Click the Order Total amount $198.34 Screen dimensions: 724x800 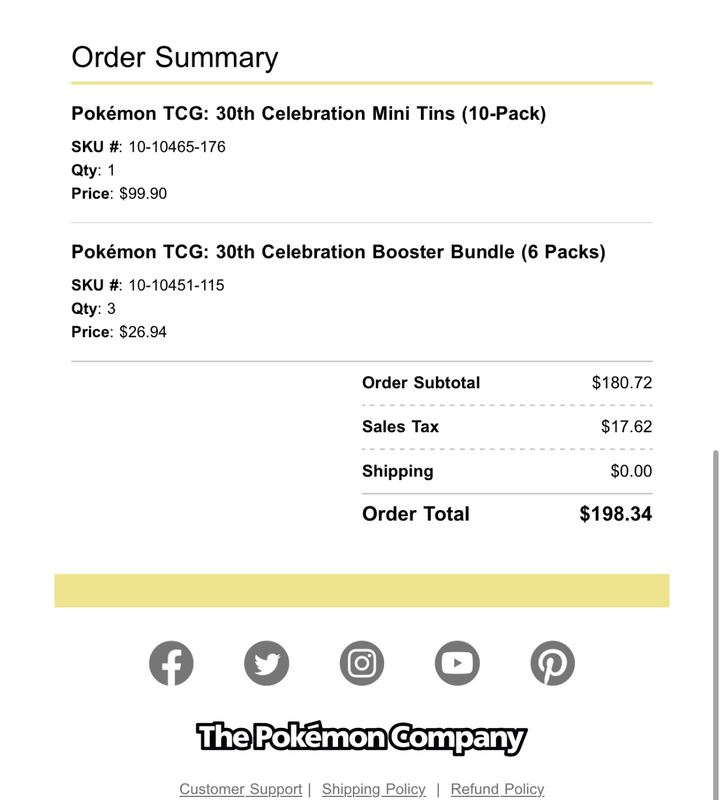point(616,514)
